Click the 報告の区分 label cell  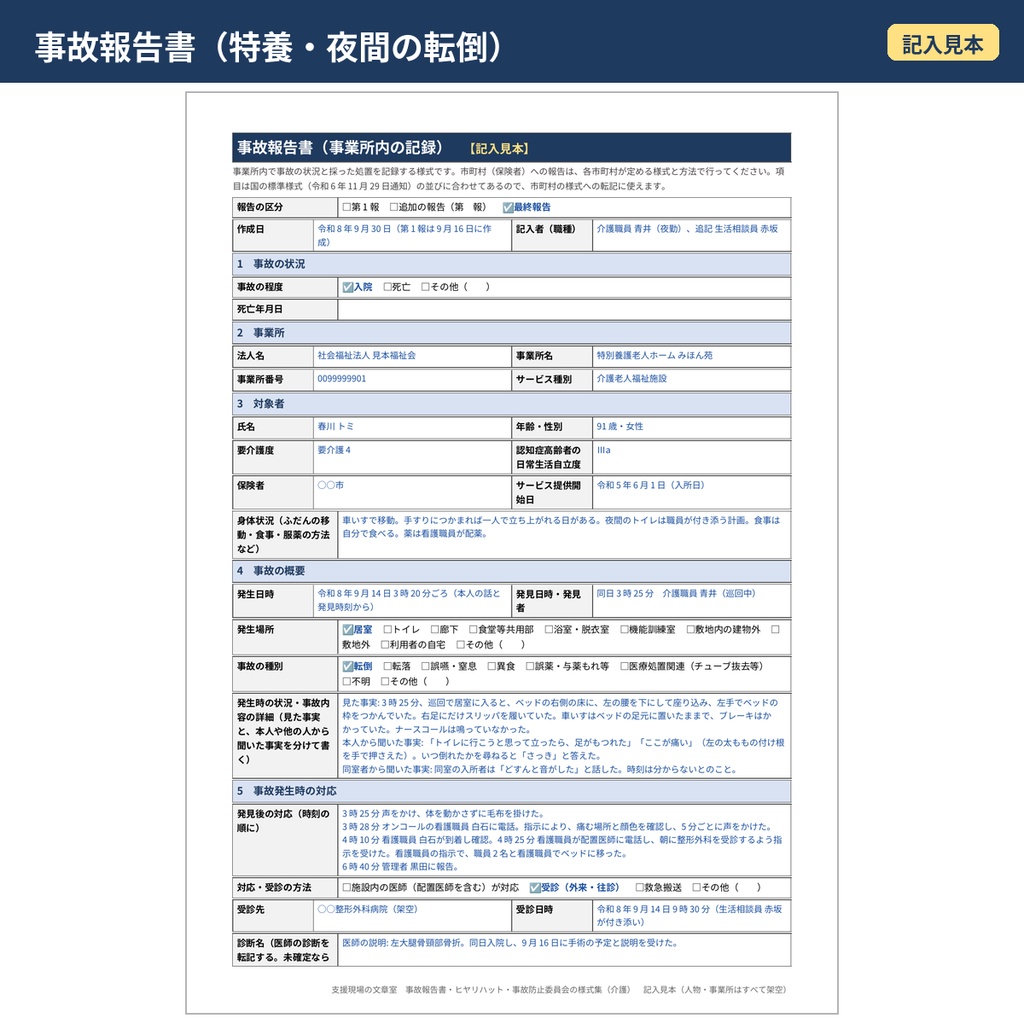click(x=285, y=207)
